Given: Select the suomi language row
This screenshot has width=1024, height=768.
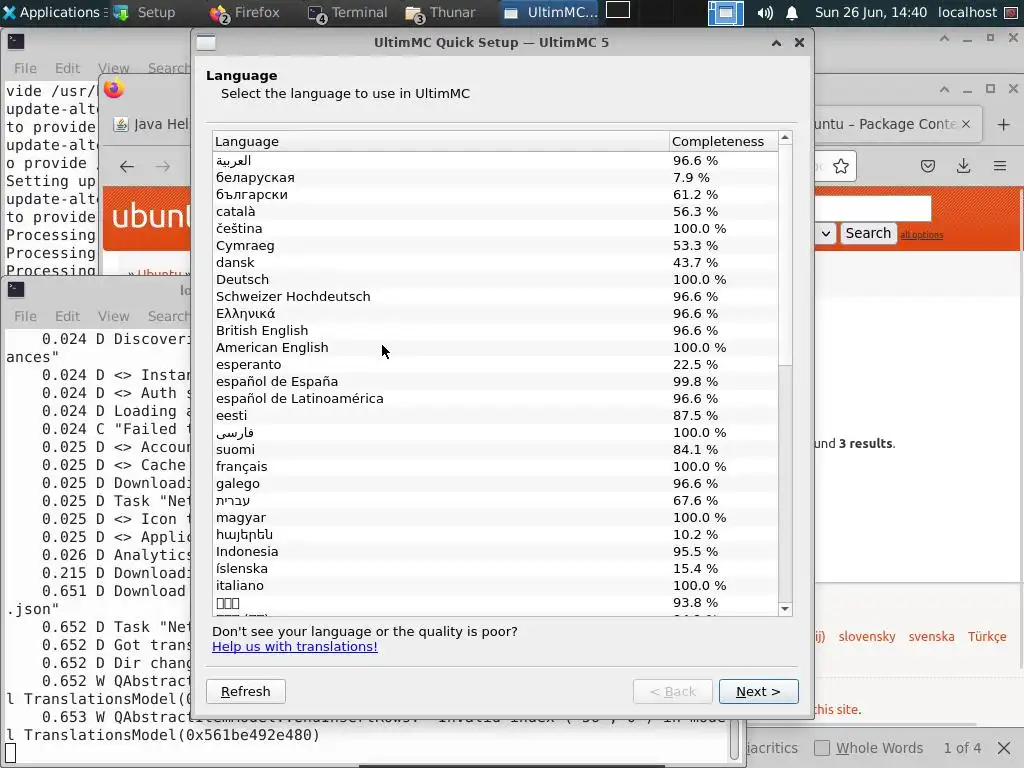Looking at the screenshot, I should [495, 449].
